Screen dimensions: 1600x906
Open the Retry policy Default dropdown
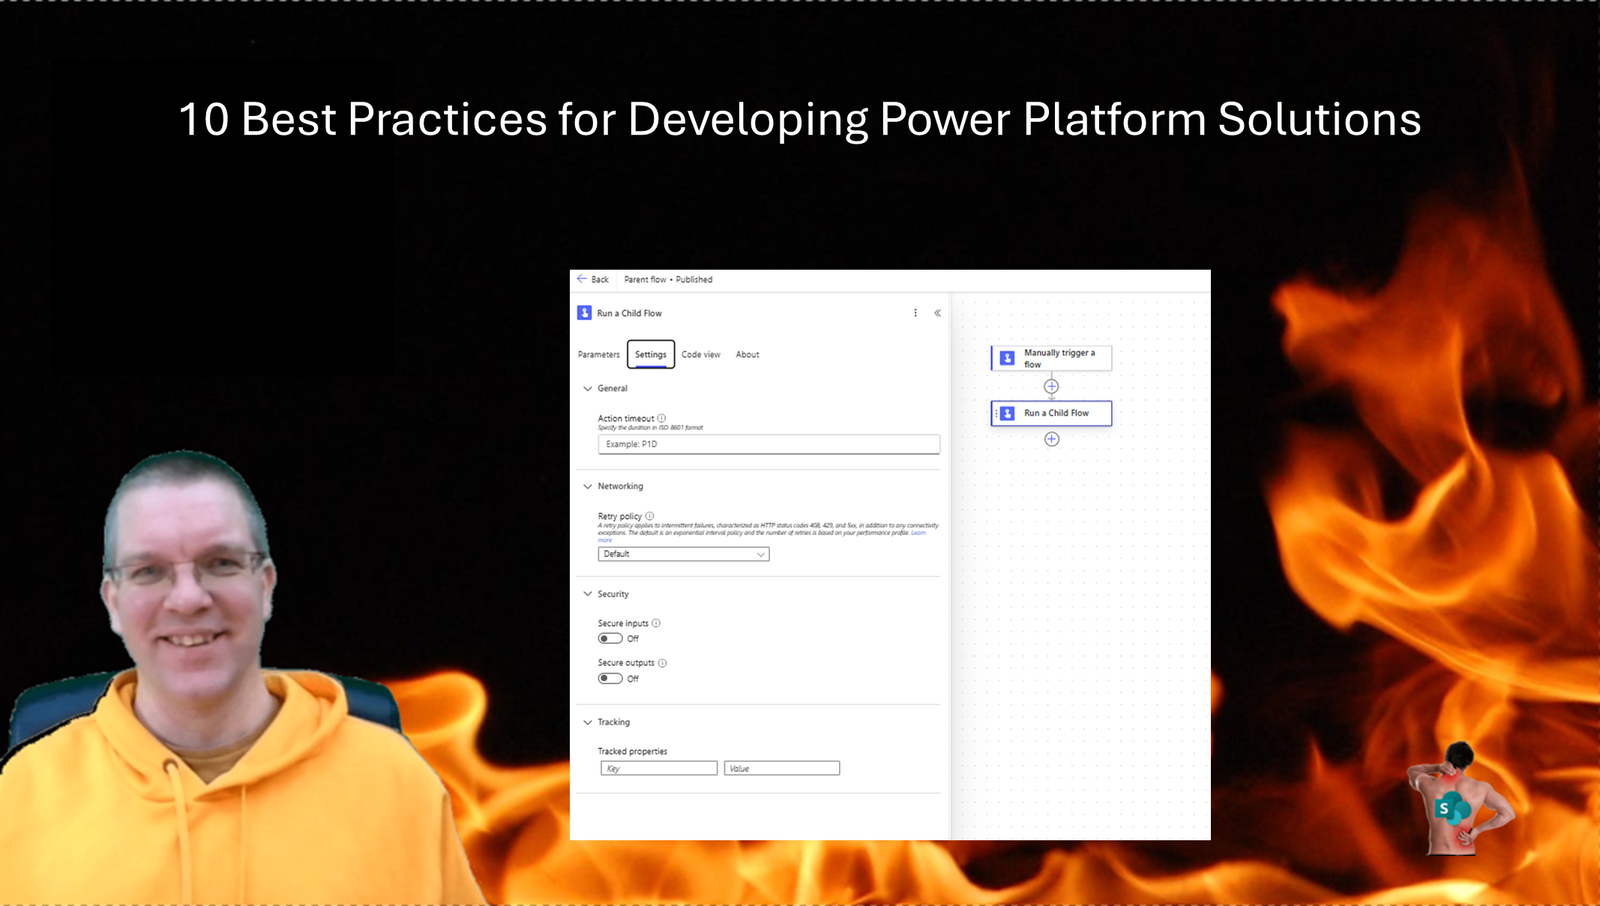(x=684, y=554)
